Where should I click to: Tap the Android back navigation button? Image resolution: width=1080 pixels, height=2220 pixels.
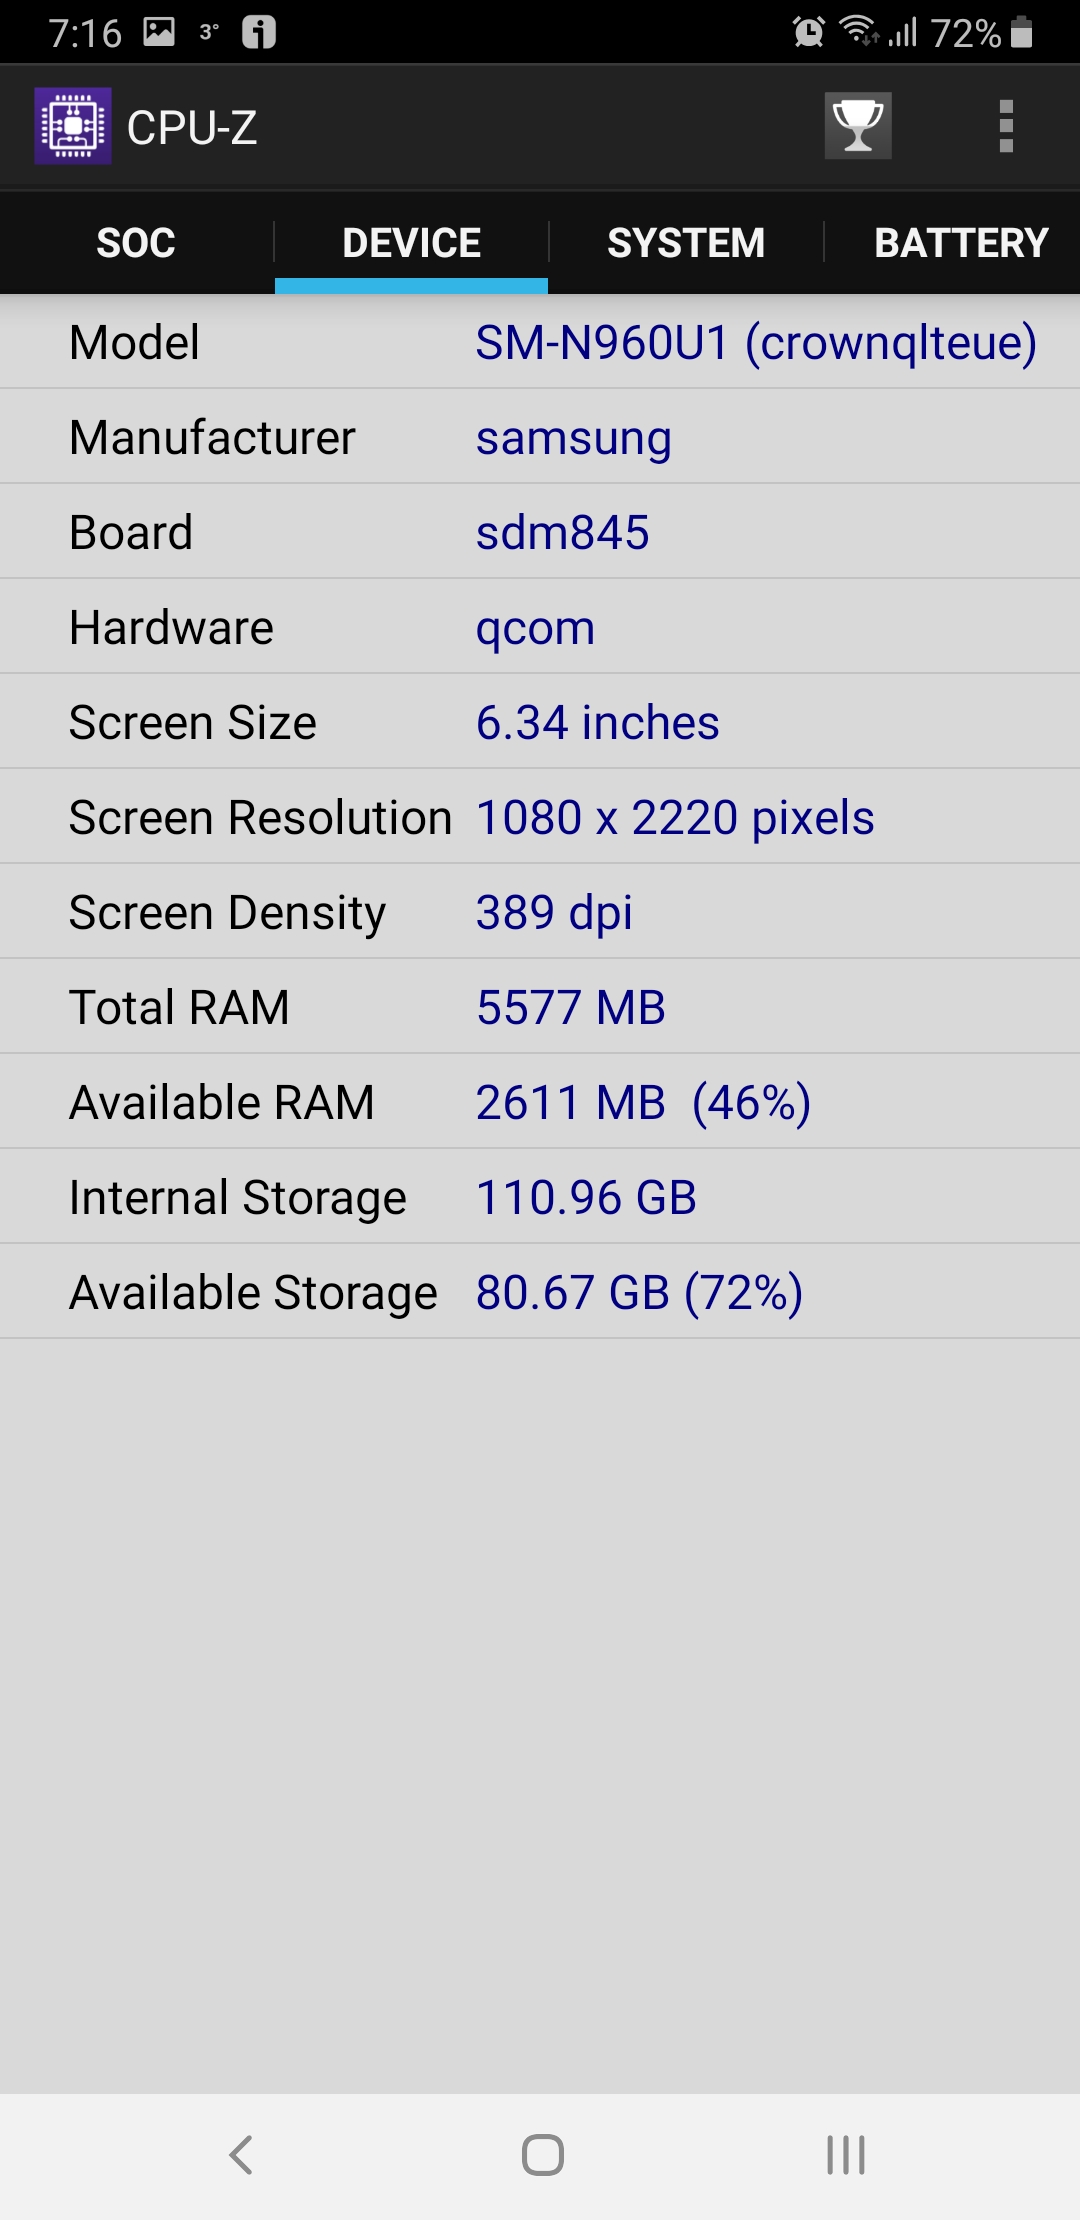[240, 2154]
